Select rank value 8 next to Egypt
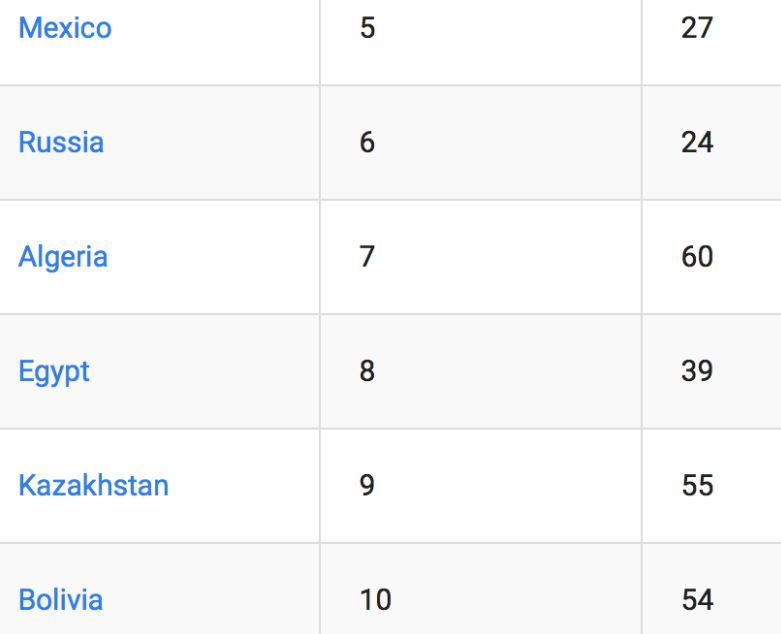Screen dimensions: 781x634 coord(367,372)
